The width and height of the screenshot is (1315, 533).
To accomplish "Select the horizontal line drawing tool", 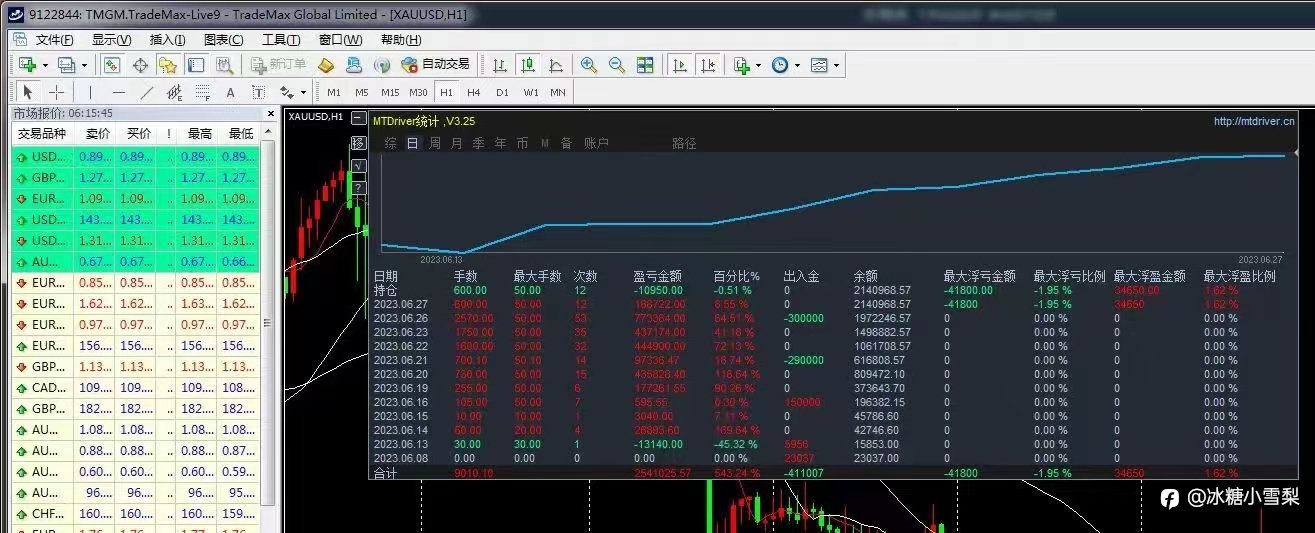I will point(118,92).
